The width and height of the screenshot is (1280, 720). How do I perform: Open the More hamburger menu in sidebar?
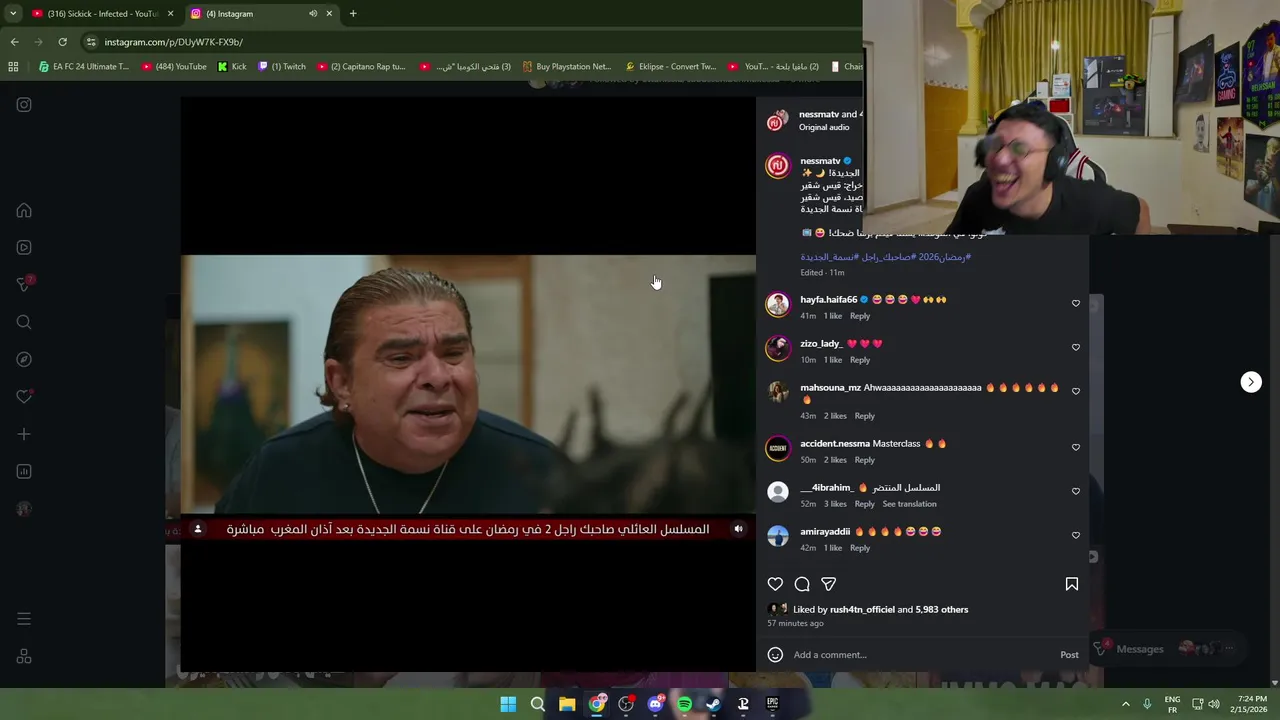[24, 619]
